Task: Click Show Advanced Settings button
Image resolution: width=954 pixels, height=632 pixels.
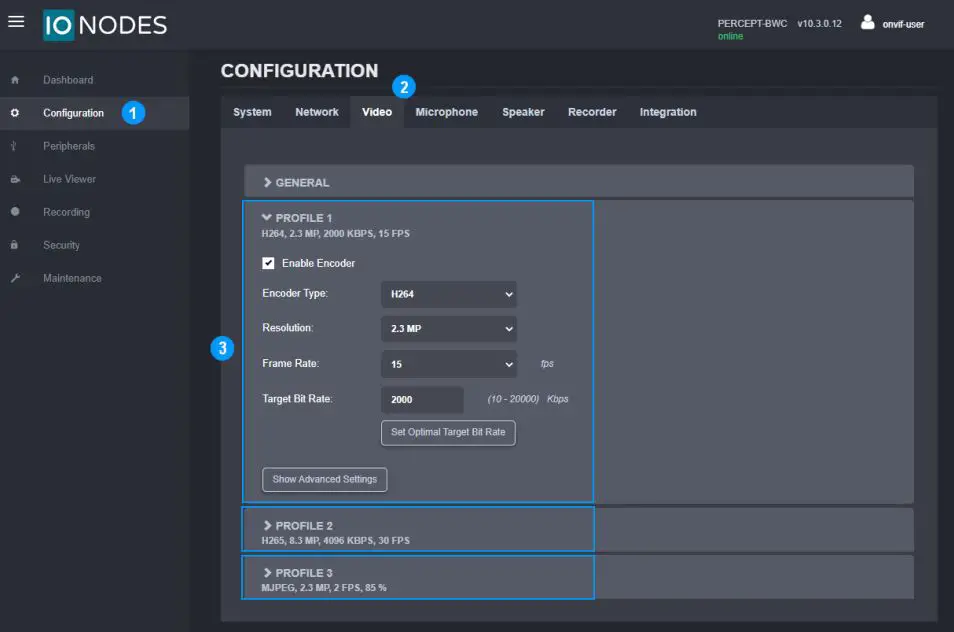Action: [324, 479]
